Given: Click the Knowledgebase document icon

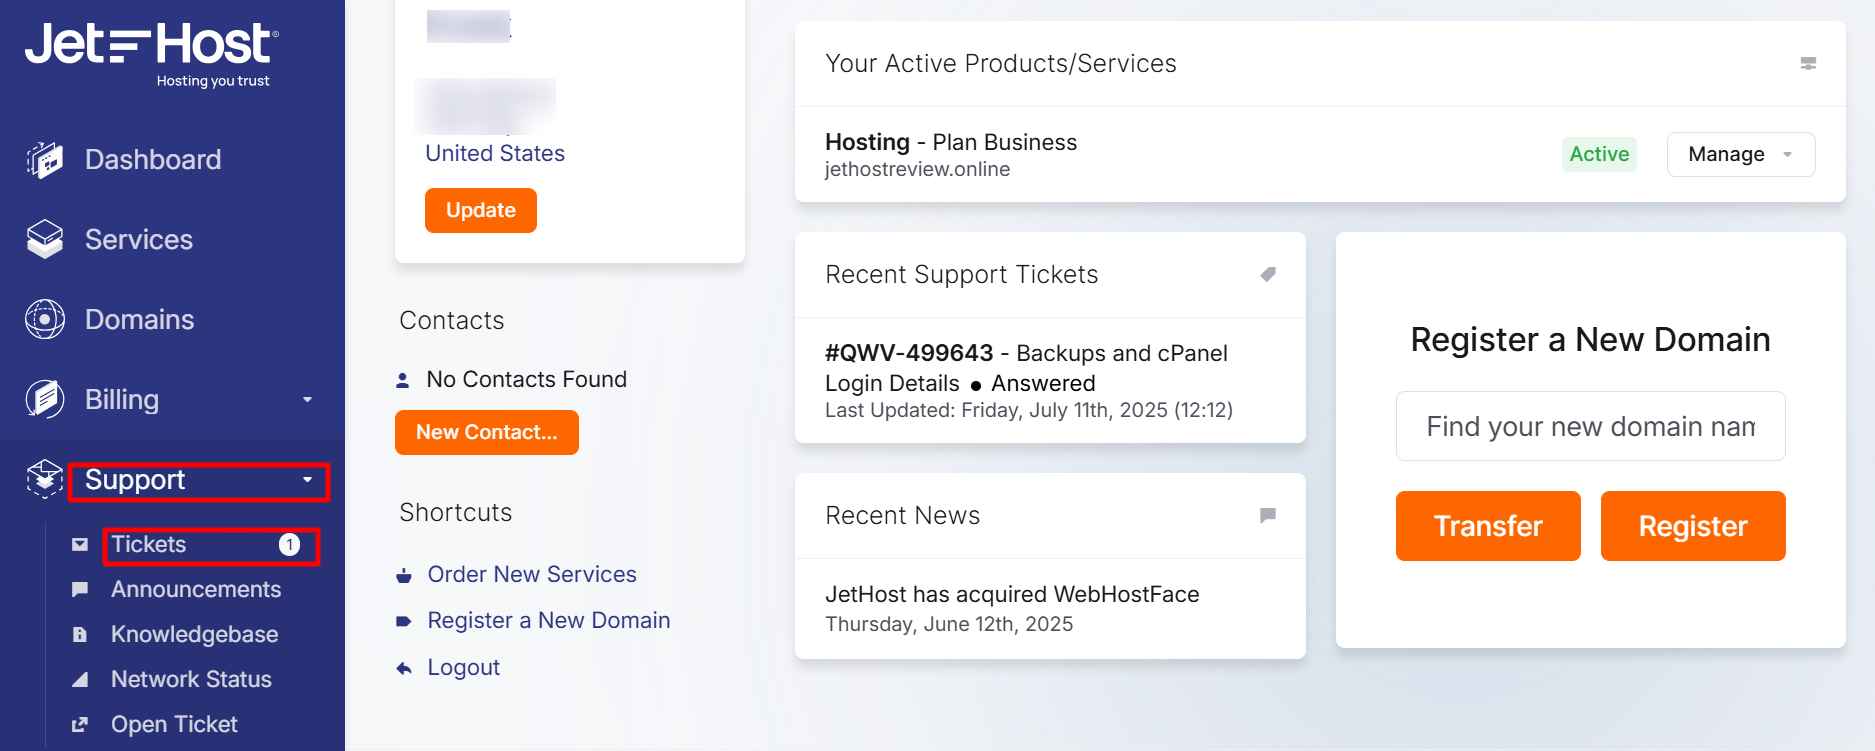Looking at the screenshot, I should [x=80, y=634].
